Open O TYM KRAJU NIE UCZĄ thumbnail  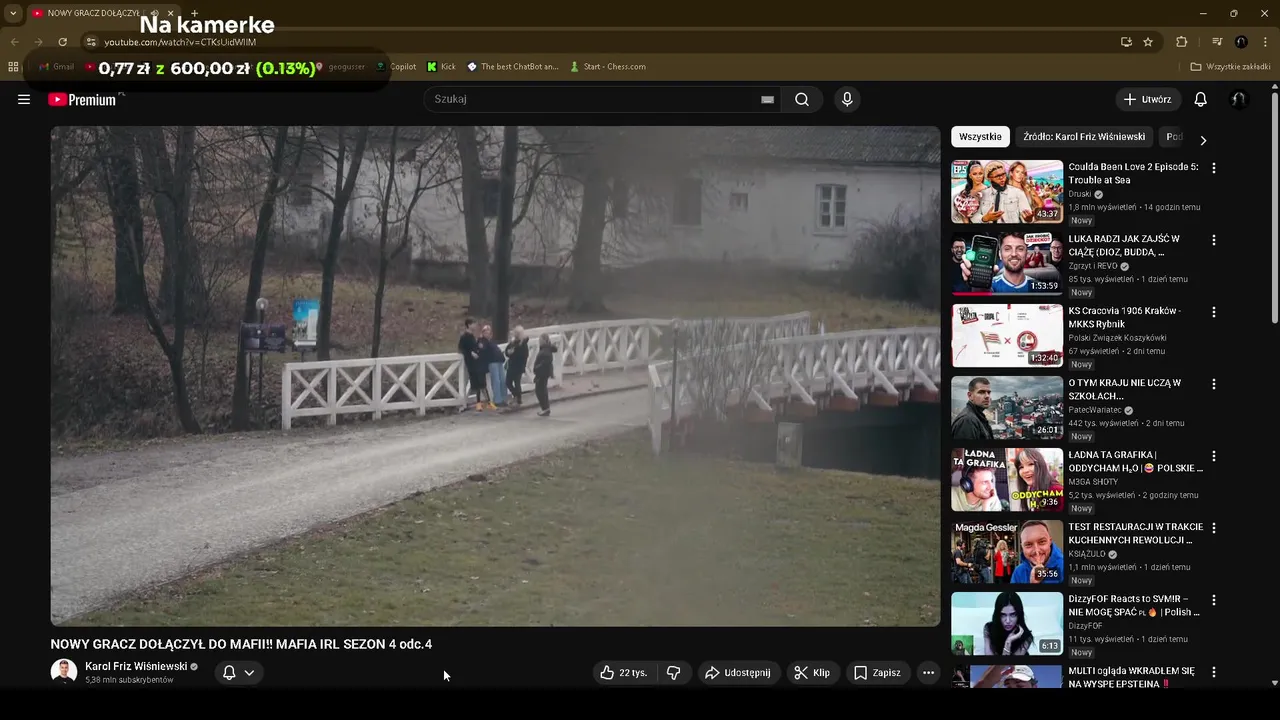click(x=1007, y=407)
